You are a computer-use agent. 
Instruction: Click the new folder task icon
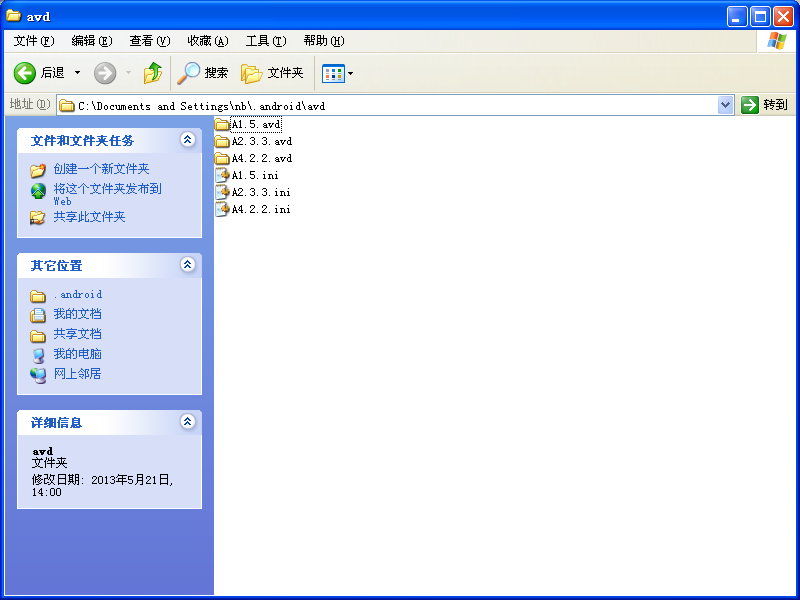(x=38, y=170)
